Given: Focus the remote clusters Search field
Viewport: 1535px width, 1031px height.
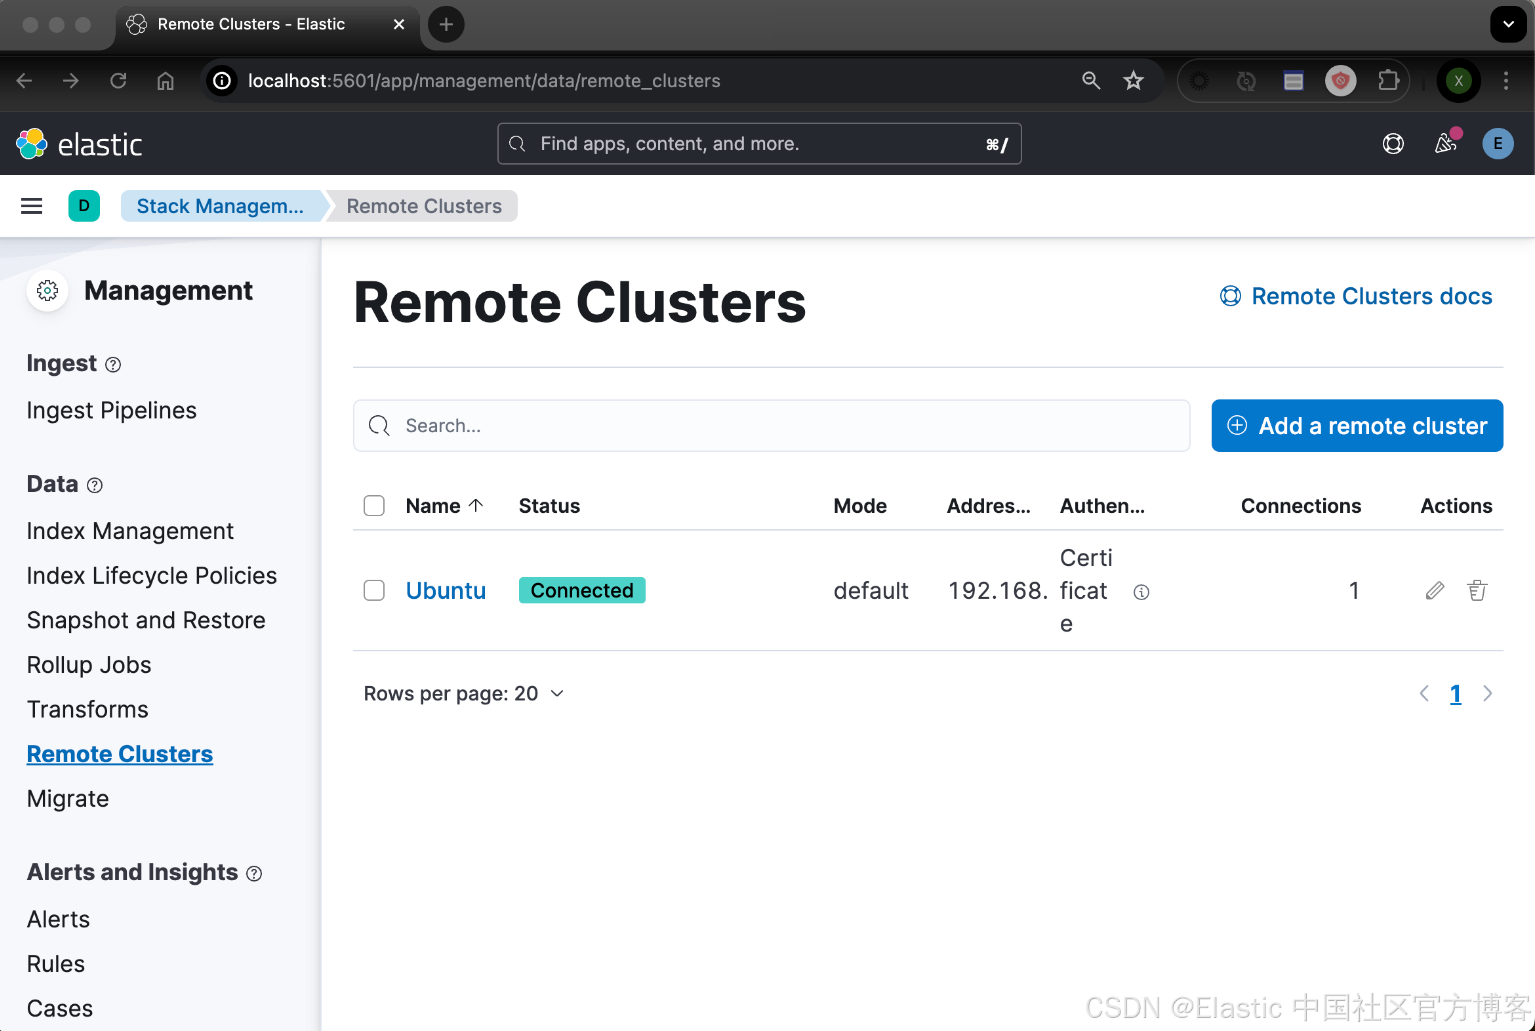Looking at the screenshot, I should tap(772, 426).
